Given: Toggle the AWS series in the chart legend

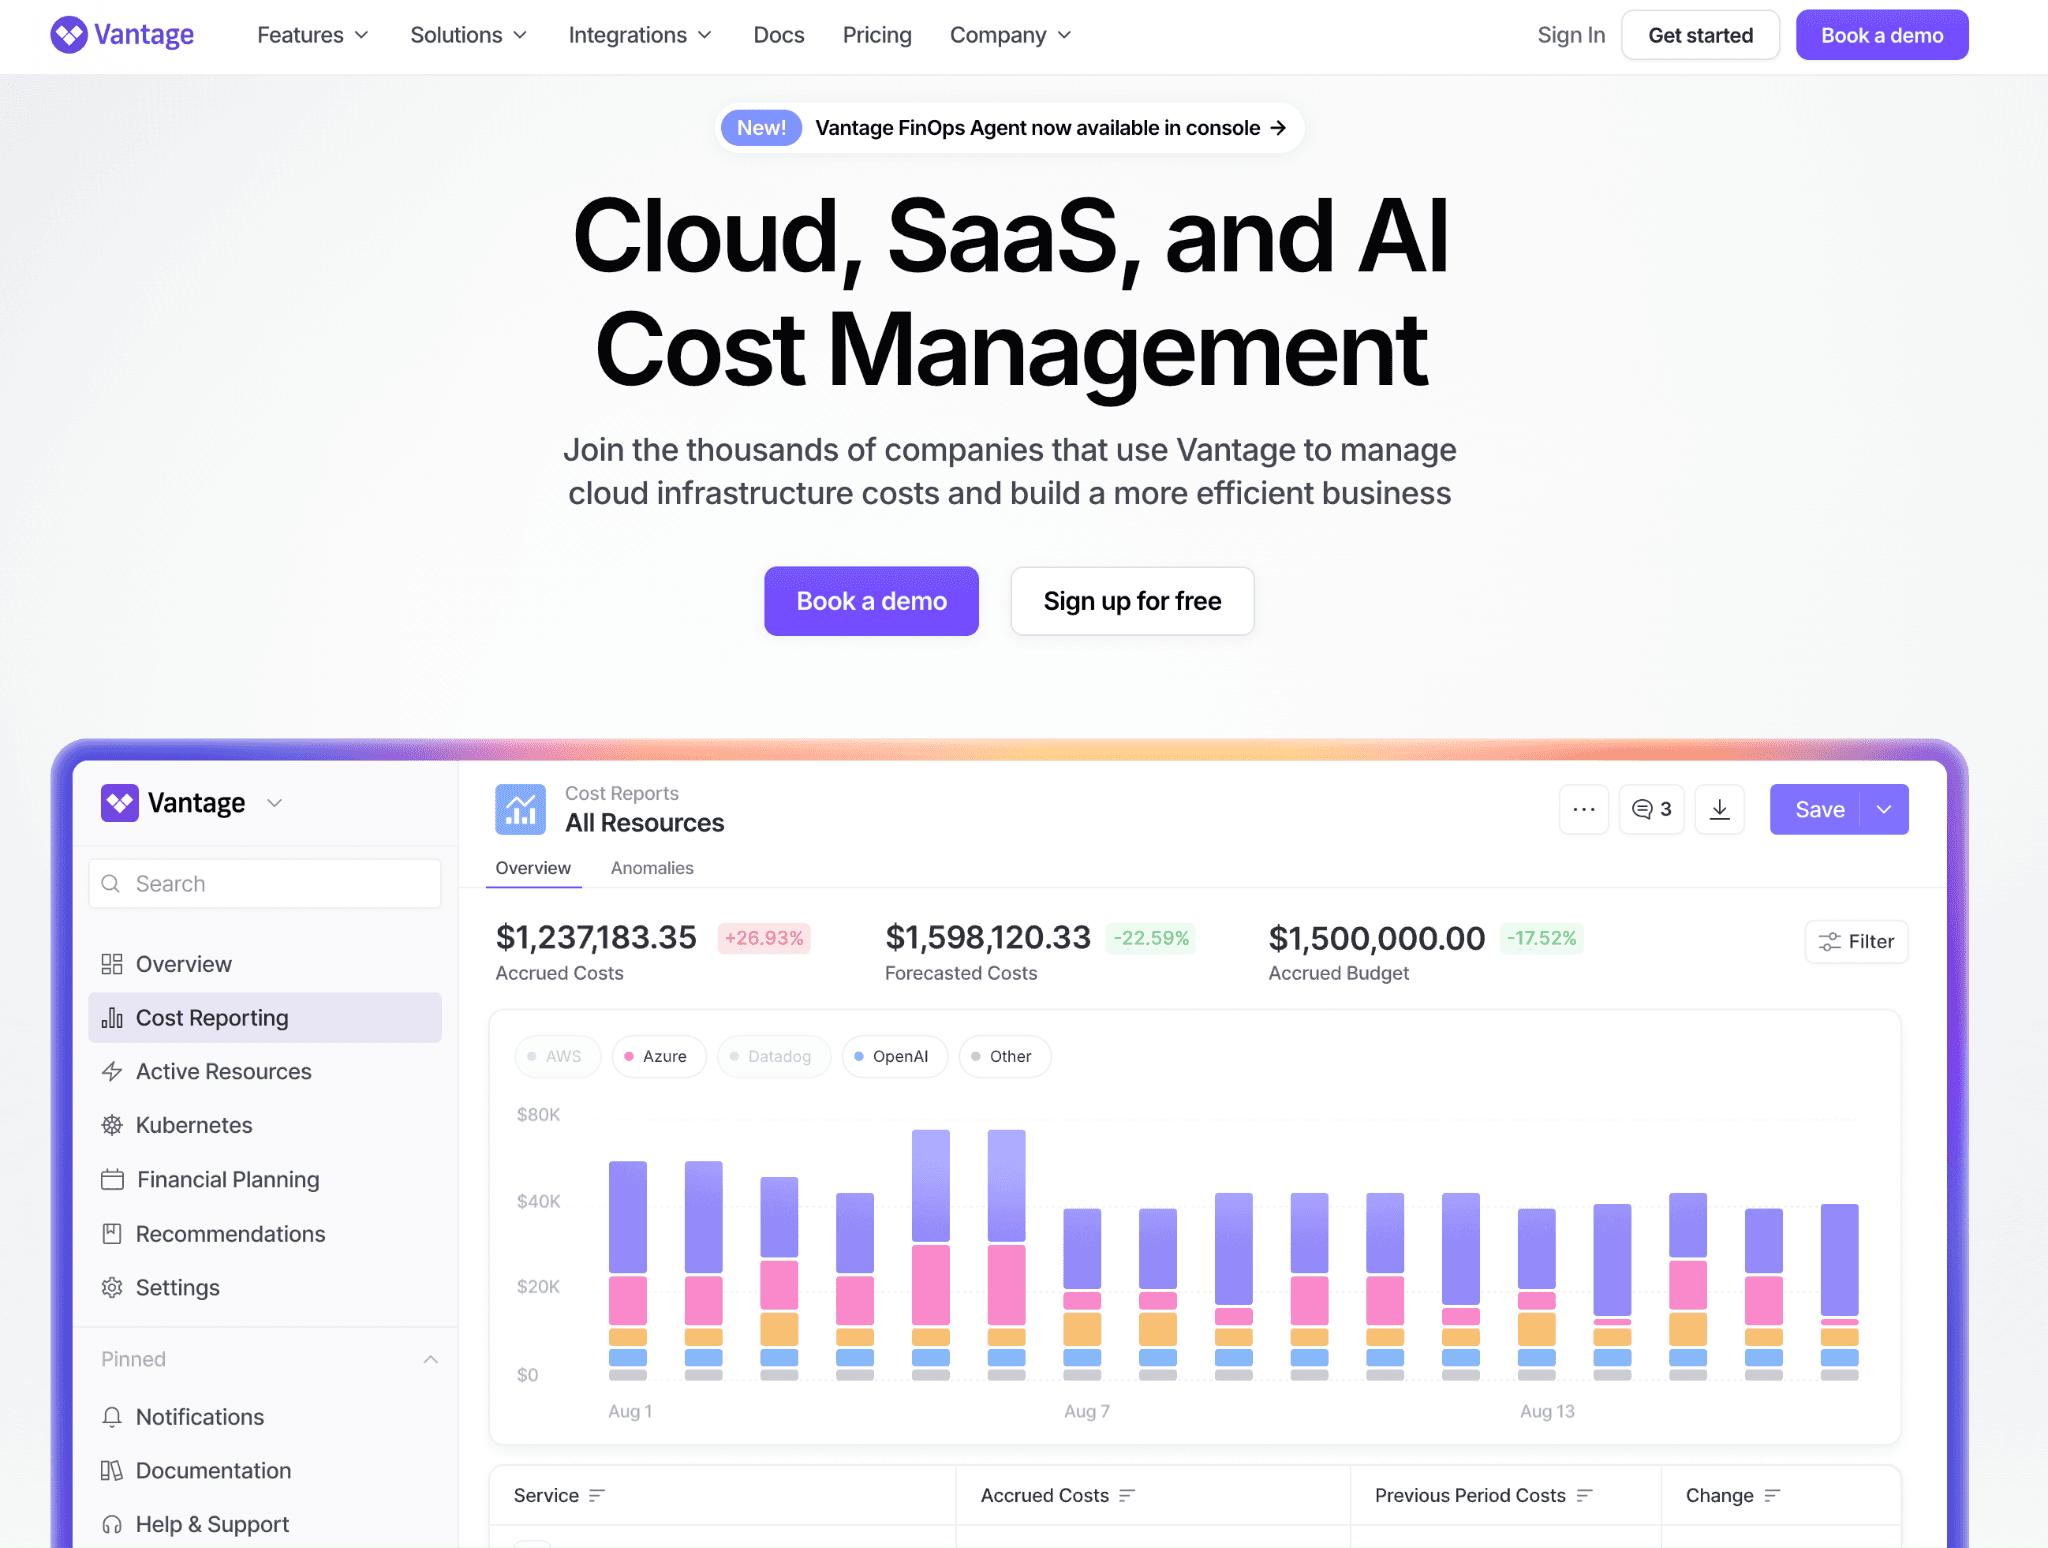Looking at the screenshot, I should [x=557, y=1056].
